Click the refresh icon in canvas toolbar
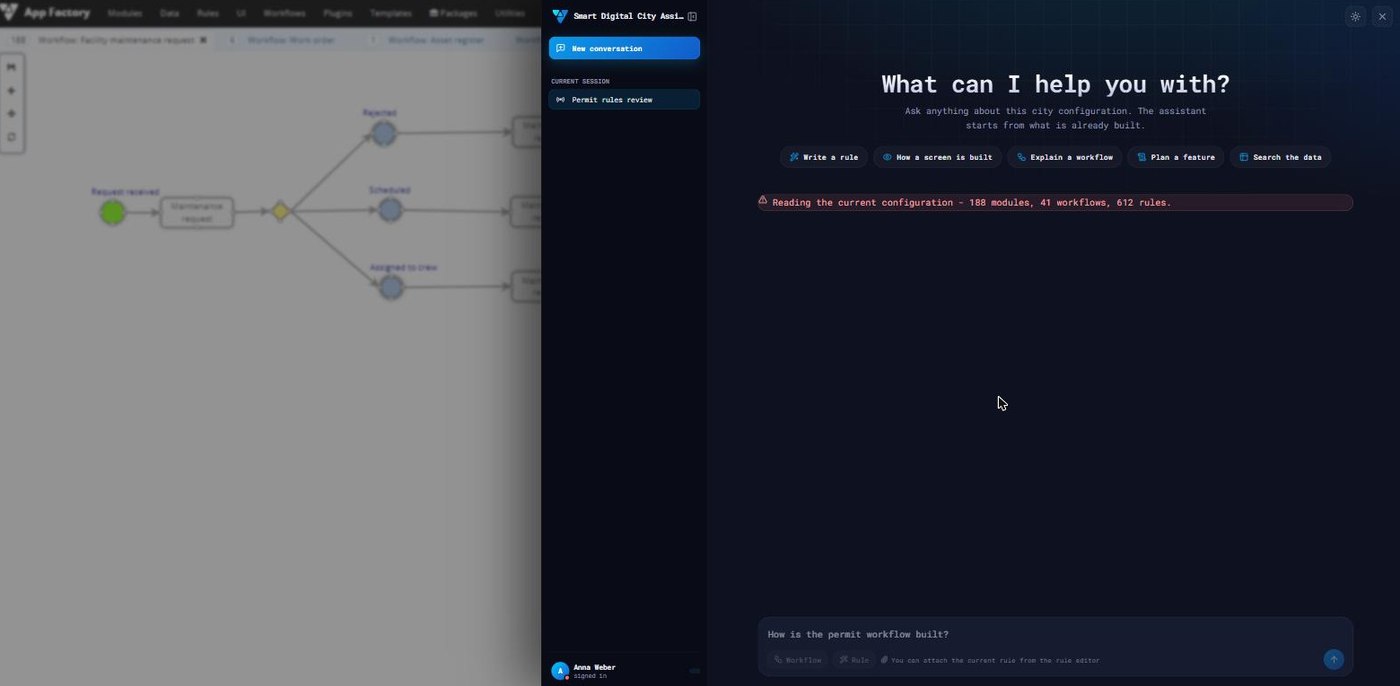 [x=11, y=137]
